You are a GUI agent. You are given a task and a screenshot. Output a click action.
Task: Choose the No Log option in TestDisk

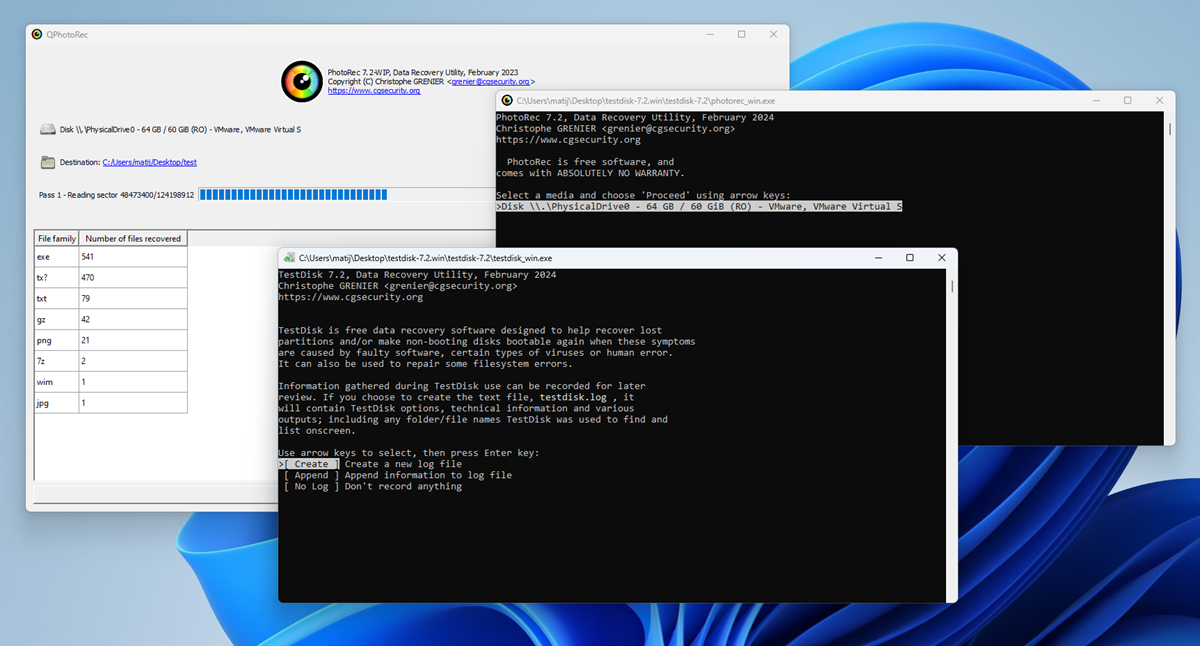pyautogui.click(x=311, y=487)
